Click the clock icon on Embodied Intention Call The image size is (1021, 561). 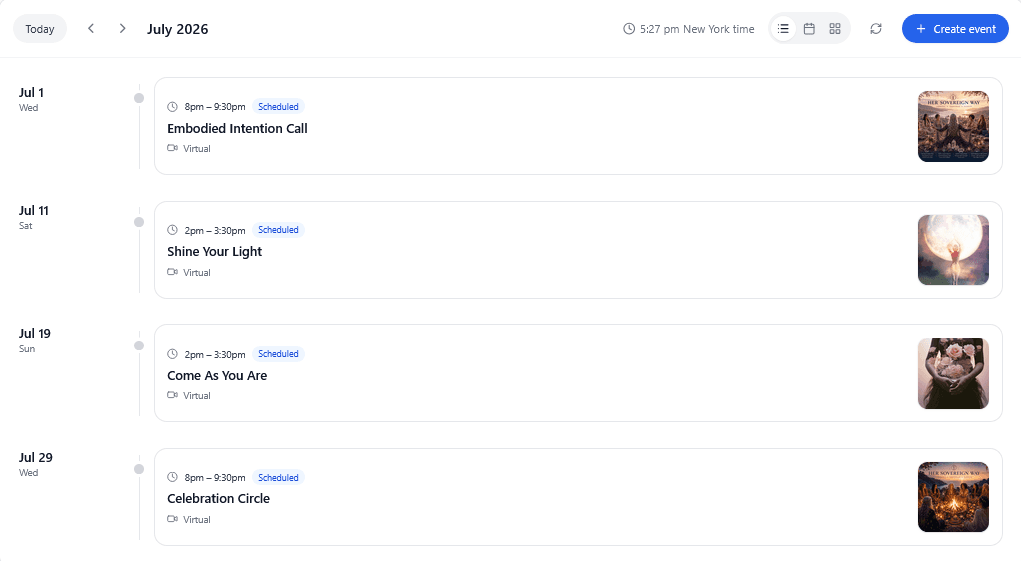pyautogui.click(x=173, y=107)
